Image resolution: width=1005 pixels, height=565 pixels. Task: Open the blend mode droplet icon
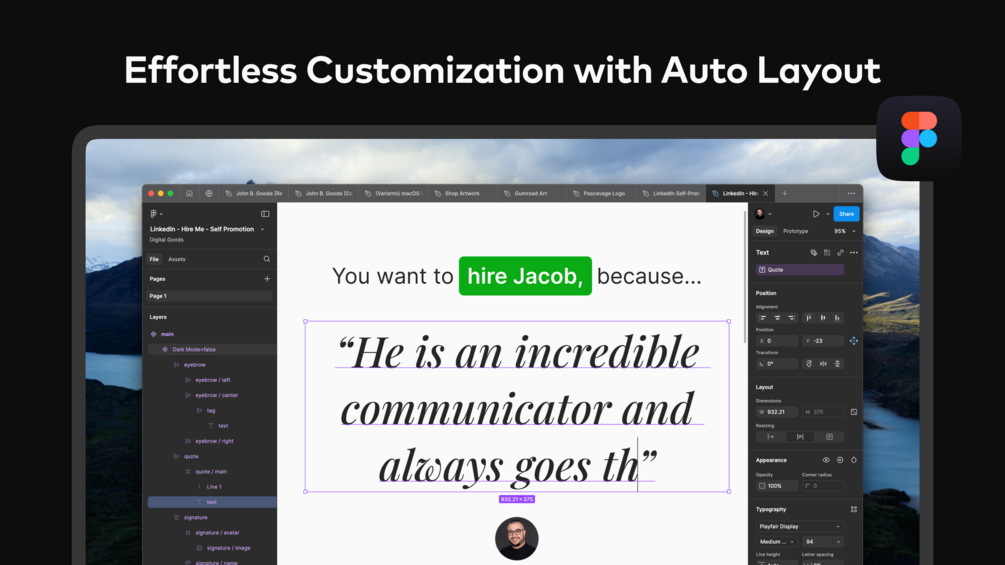pyautogui.click(x=854, y=460)
